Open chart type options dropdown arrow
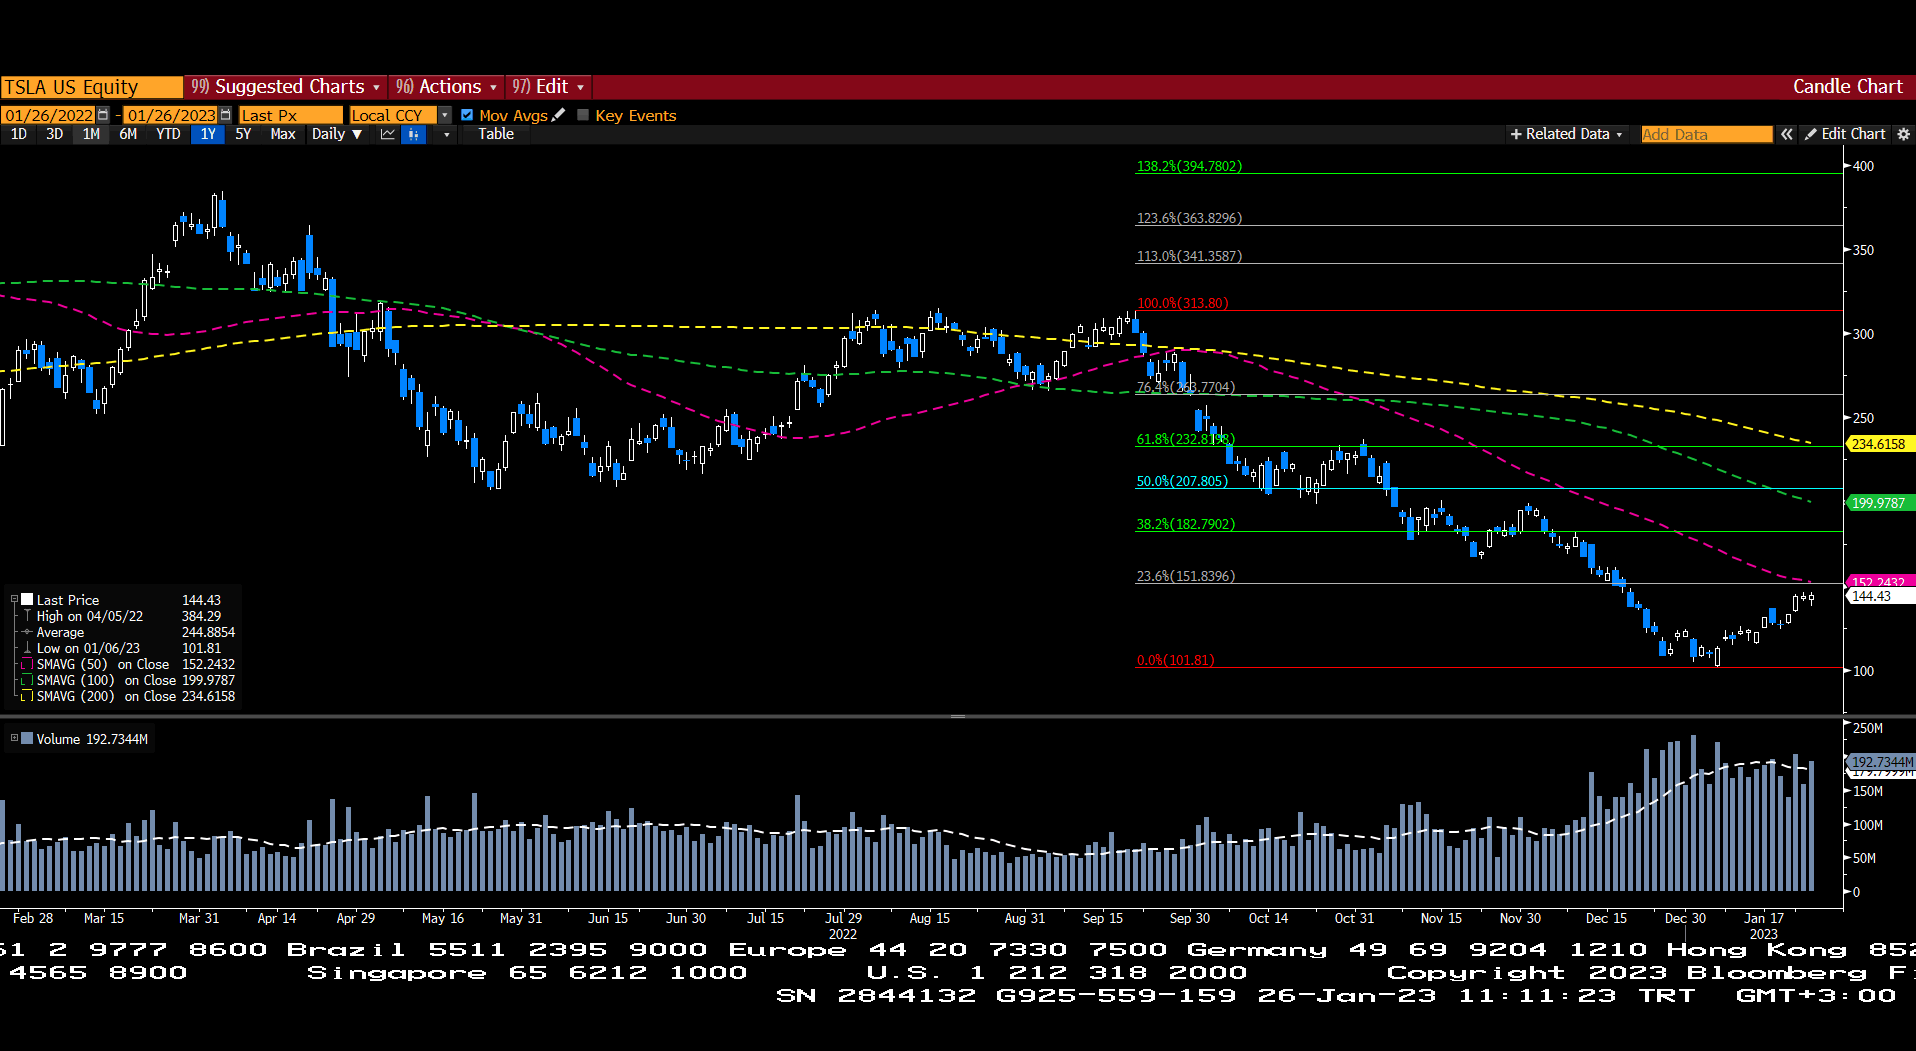 pos(446,134)
